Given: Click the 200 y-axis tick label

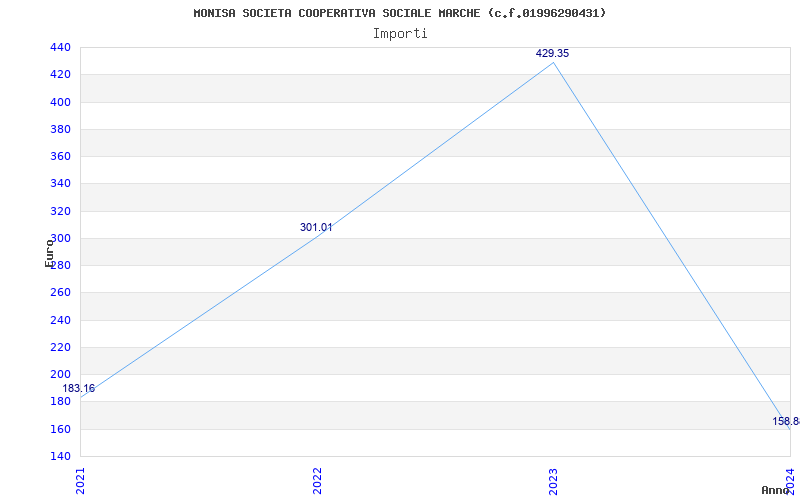Looking at the screenshot, I should [x=60, y=374].
